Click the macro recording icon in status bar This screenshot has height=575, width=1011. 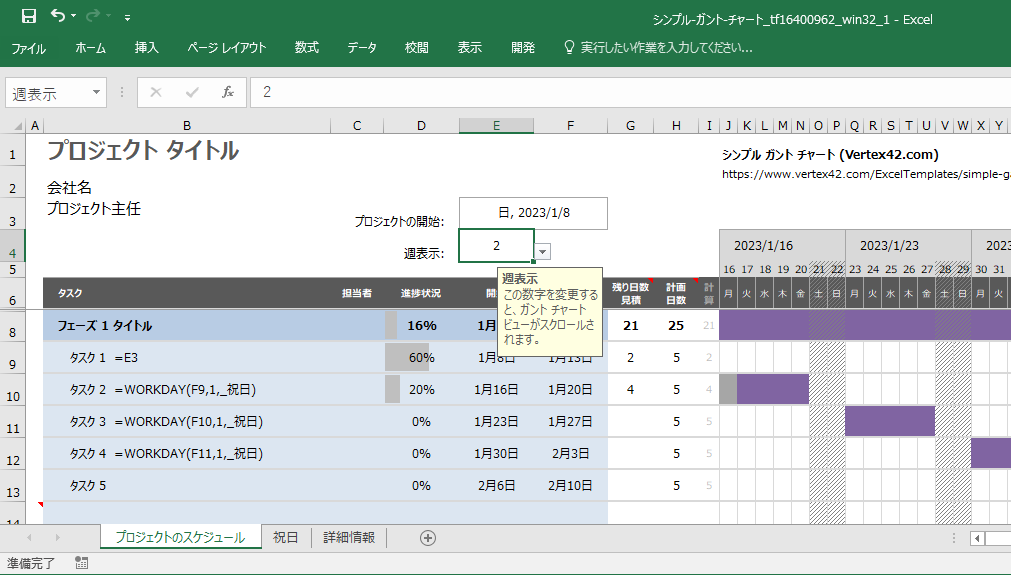pos(81,563)
